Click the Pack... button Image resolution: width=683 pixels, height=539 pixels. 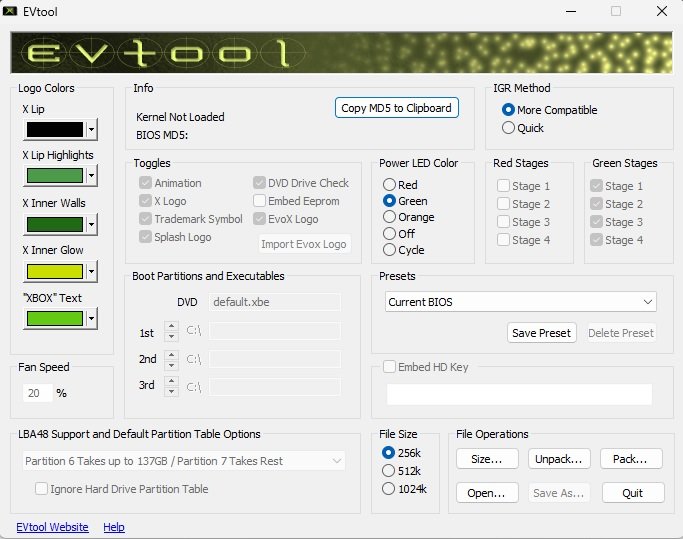click(631, 459)
